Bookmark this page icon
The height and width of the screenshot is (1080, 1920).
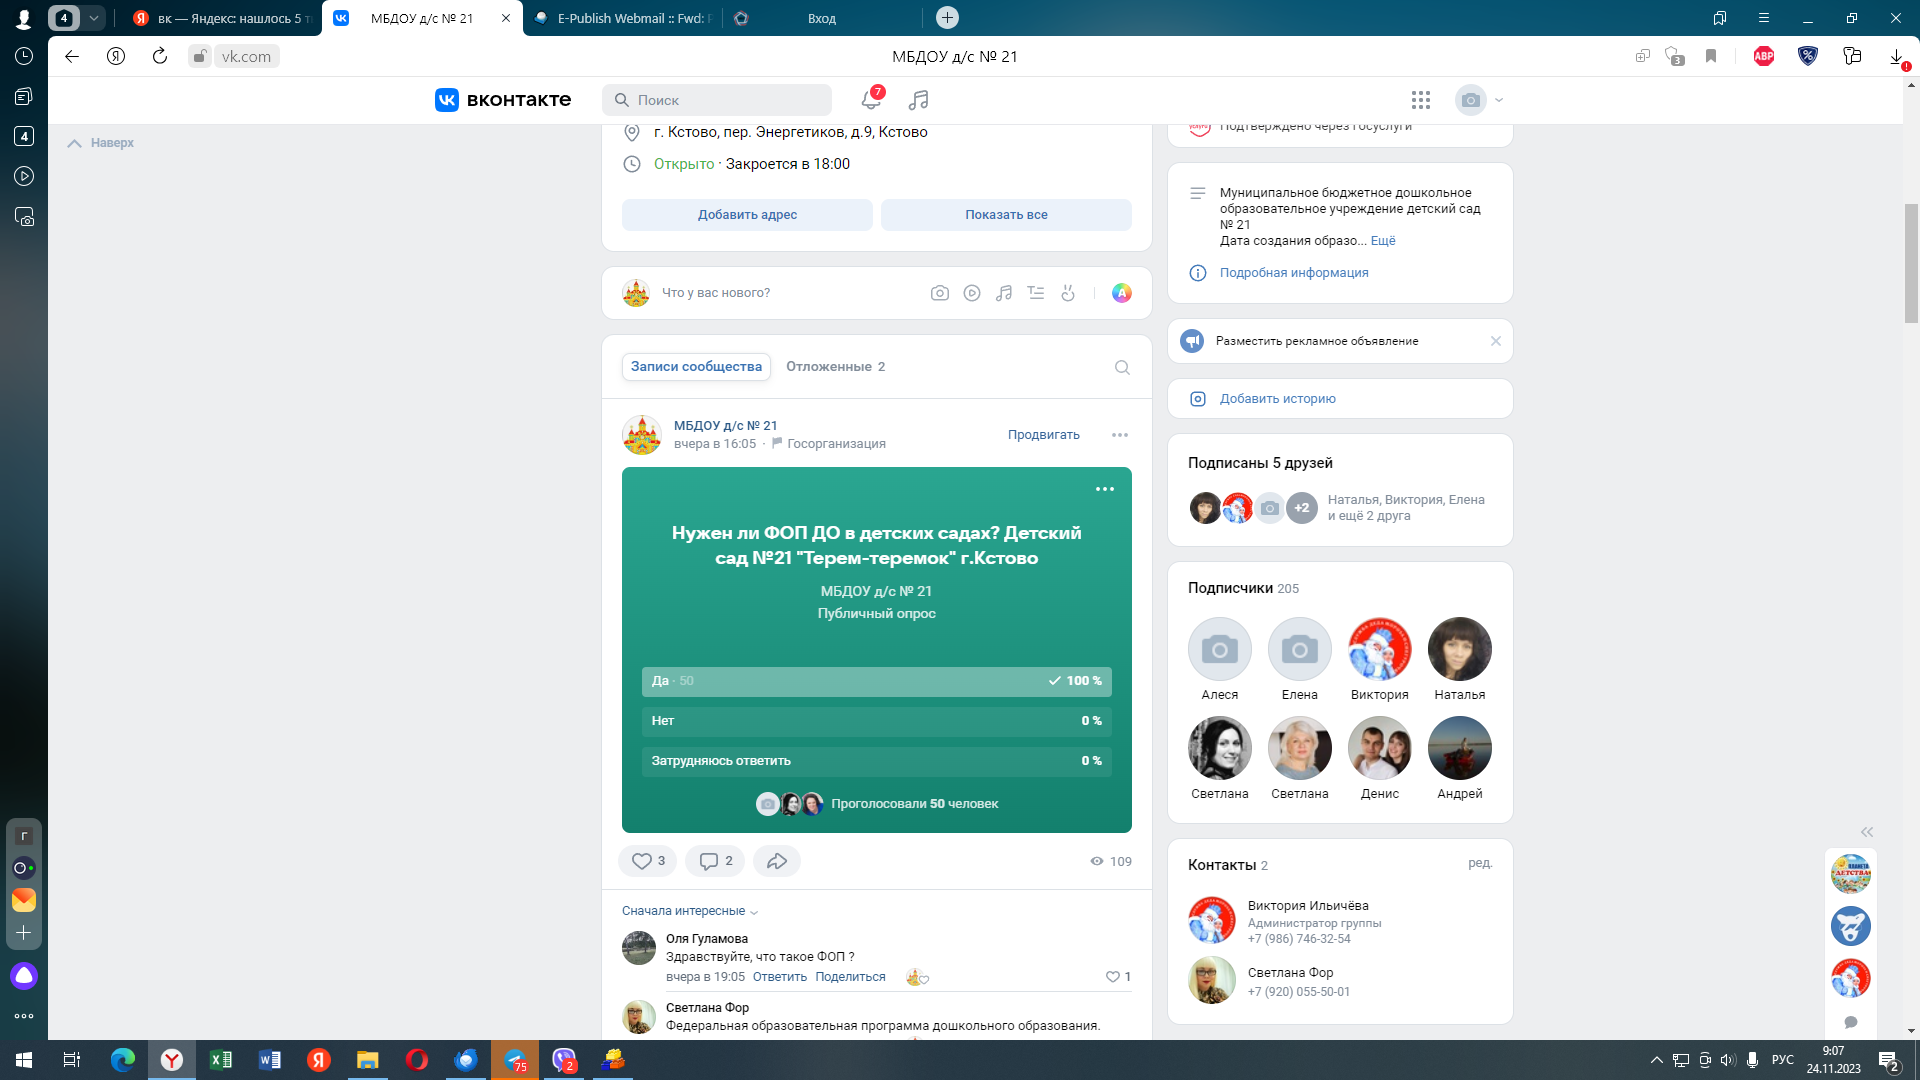1711,56
